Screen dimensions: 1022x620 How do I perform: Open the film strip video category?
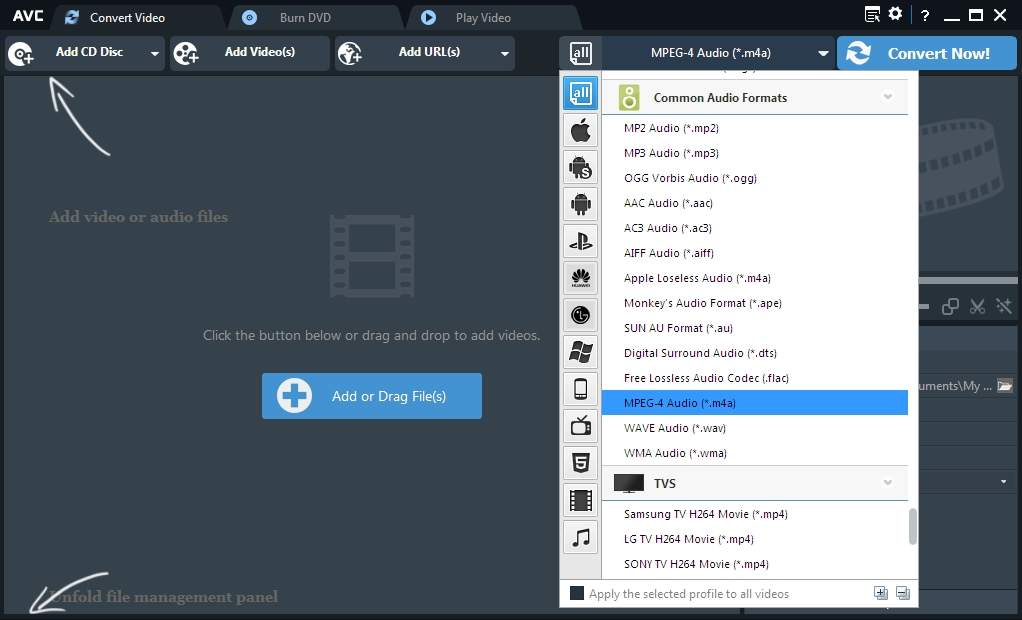click(x=580, y=500)
